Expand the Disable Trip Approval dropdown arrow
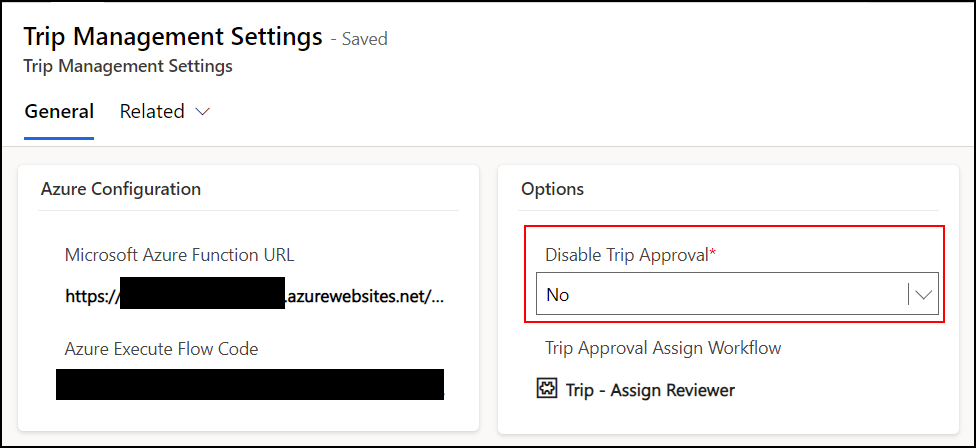This screenshot has height=448, width=976. point(924,295)
